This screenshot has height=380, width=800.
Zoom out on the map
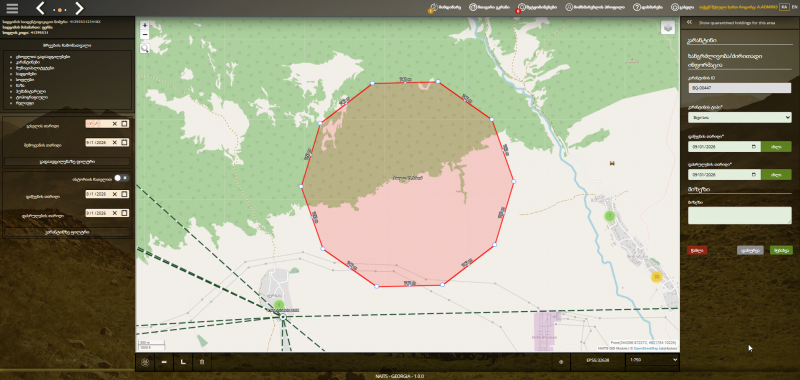145,35
